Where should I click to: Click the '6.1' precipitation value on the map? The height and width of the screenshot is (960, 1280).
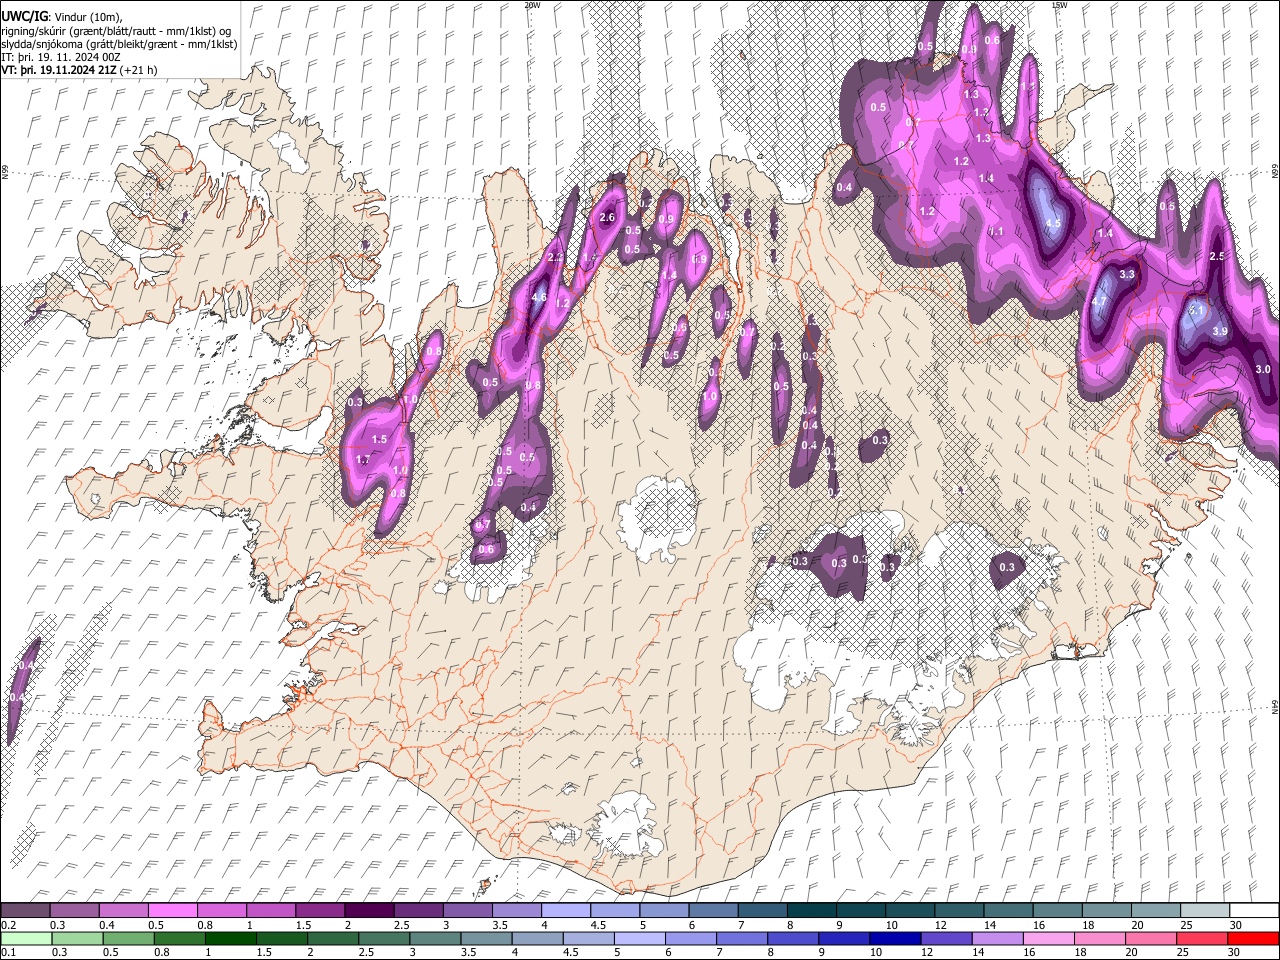click(1197, 310)
